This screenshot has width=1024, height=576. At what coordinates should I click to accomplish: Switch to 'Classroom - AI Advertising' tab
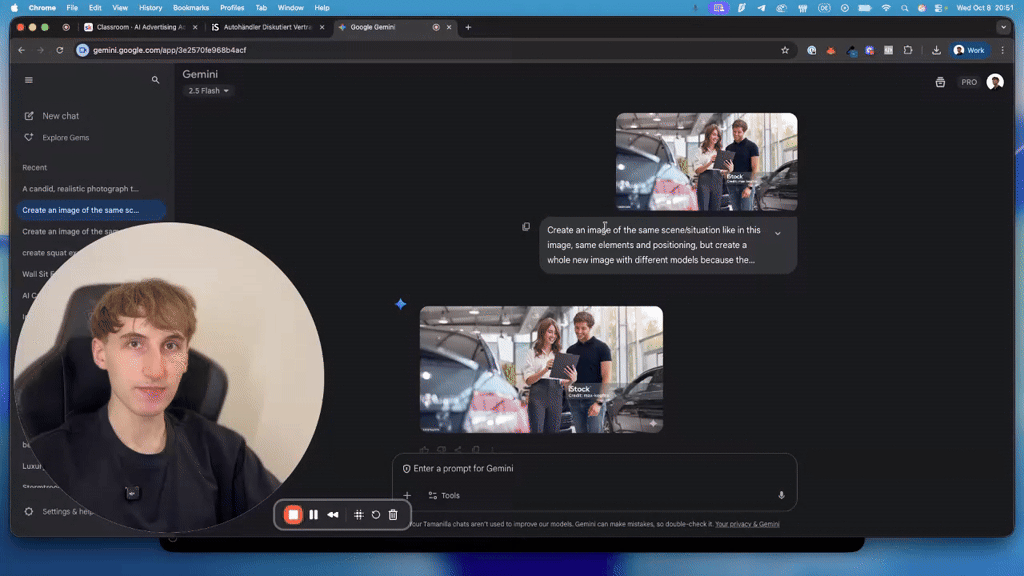140,27
